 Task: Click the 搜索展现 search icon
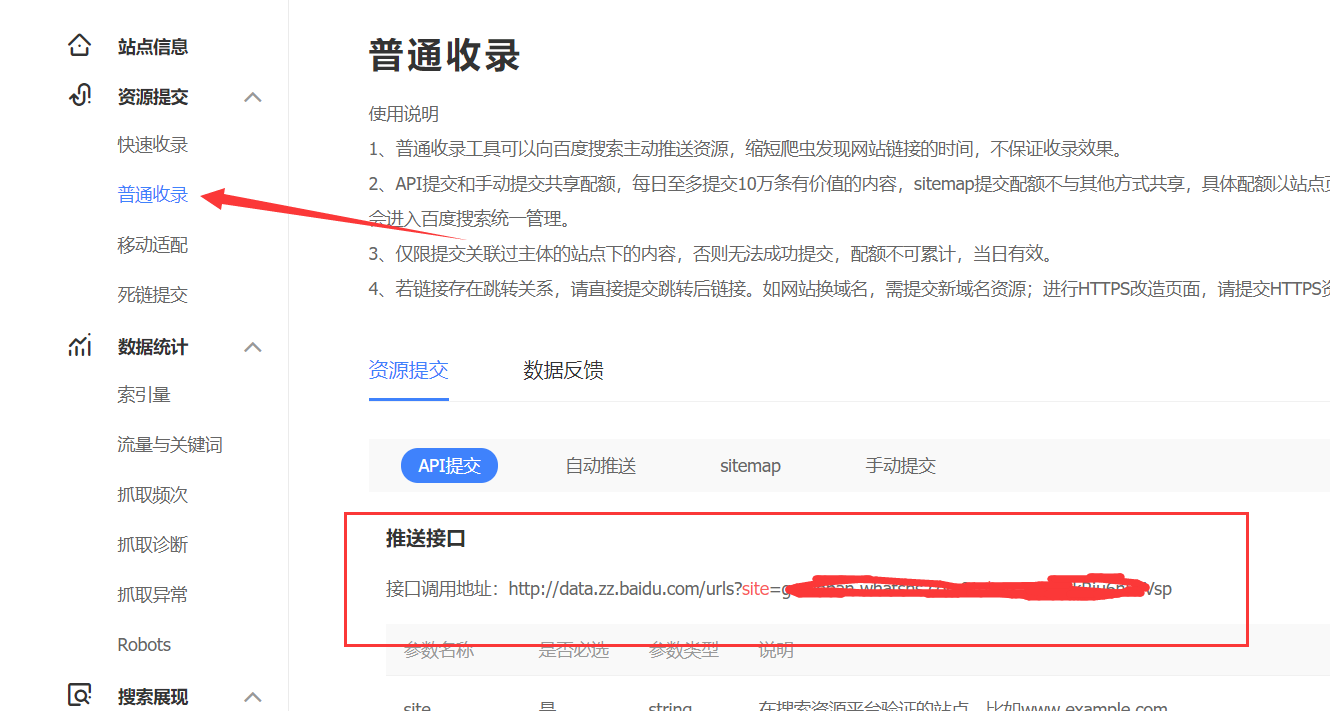click(x=79, y=695)
